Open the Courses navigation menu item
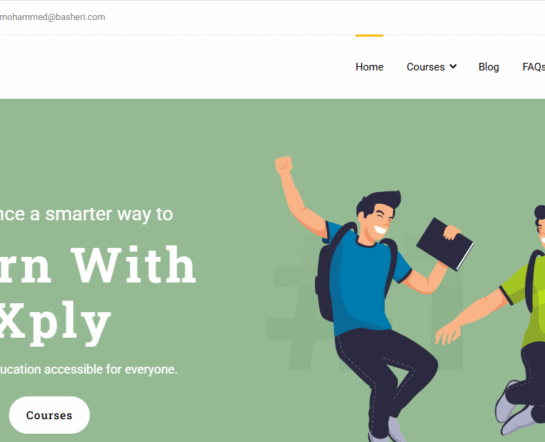Screen dimensions: 545x442 coord(425,67)
